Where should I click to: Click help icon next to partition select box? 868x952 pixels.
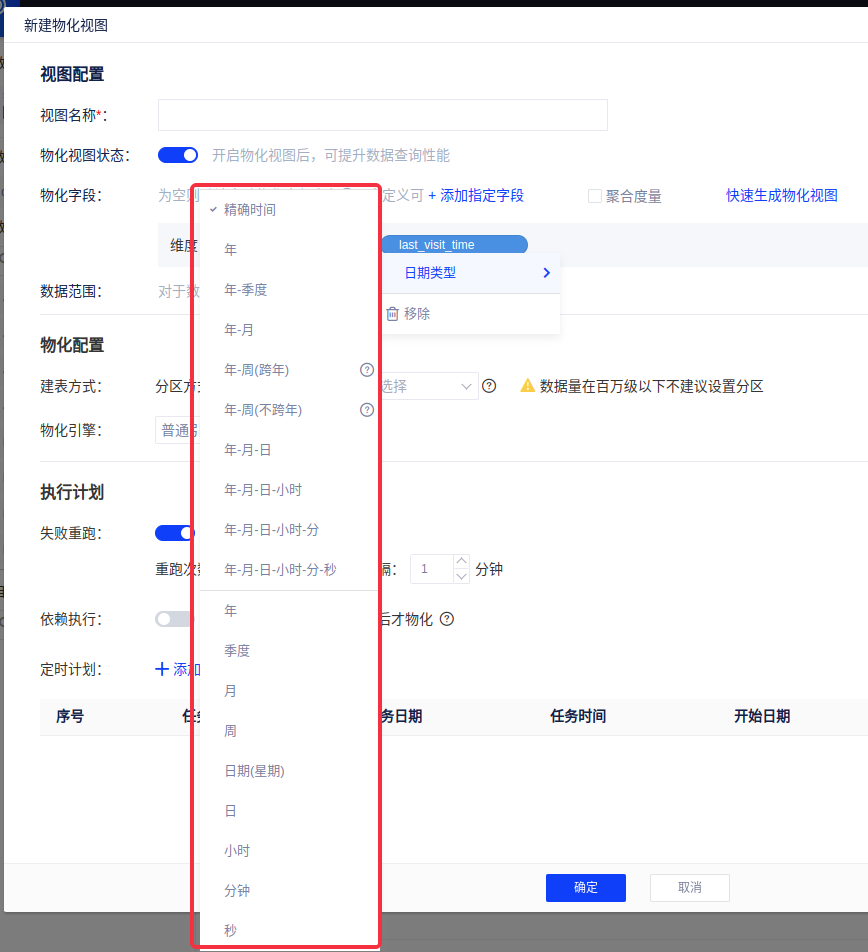[x=489, y=386]
